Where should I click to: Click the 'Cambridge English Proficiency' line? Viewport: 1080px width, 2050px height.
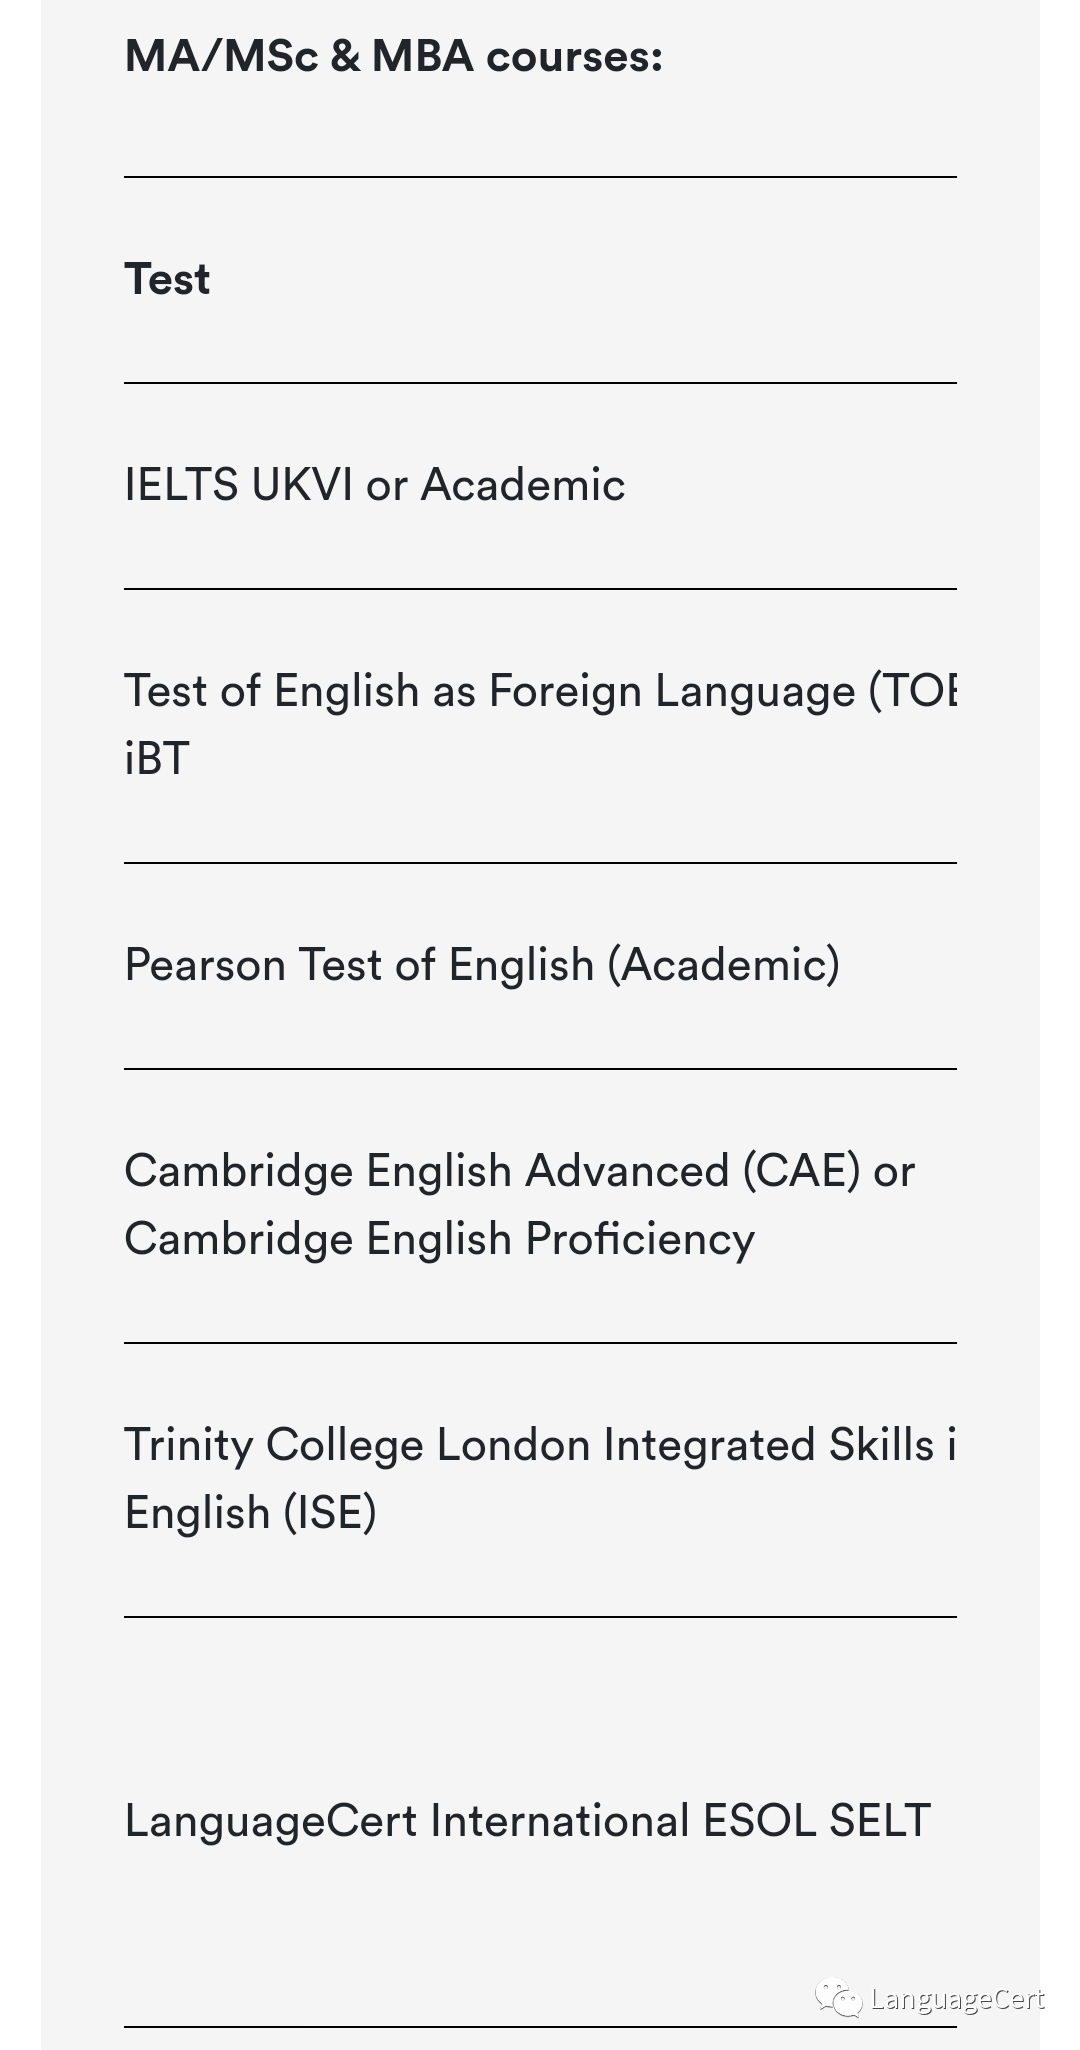pyautogui.click(x=440, y=1239)
